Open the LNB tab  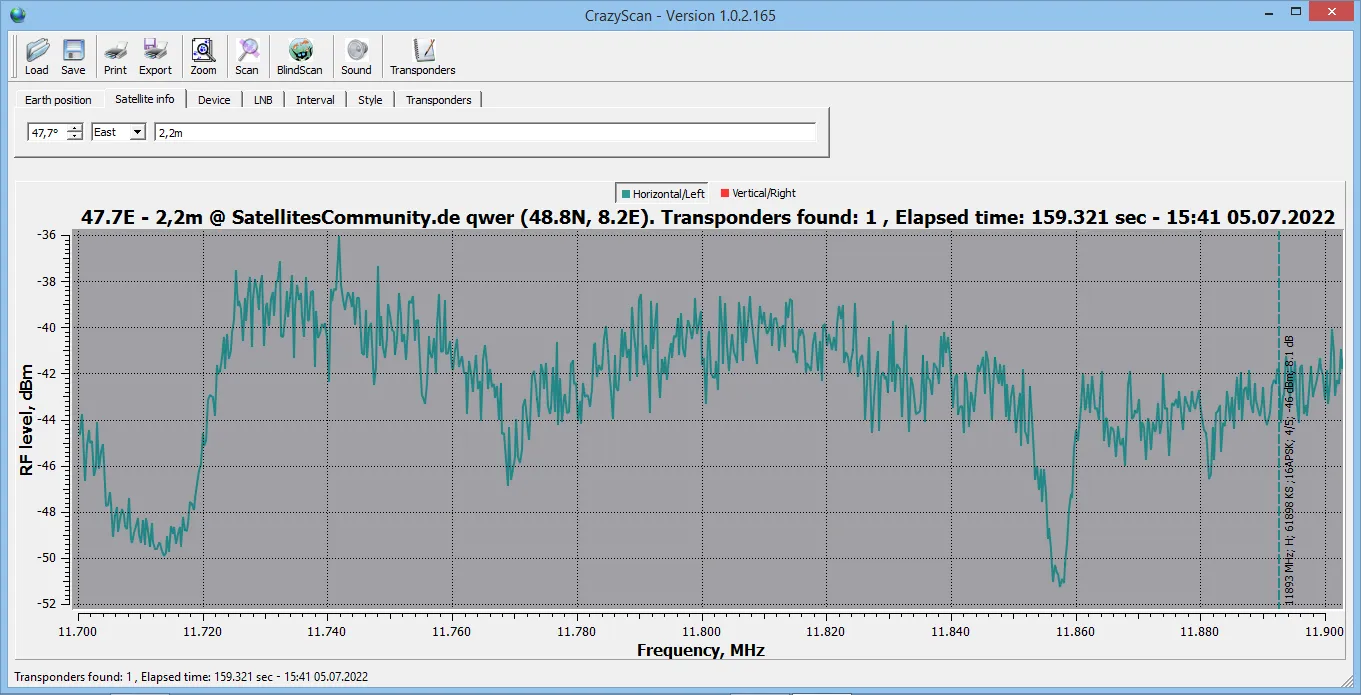263,100
